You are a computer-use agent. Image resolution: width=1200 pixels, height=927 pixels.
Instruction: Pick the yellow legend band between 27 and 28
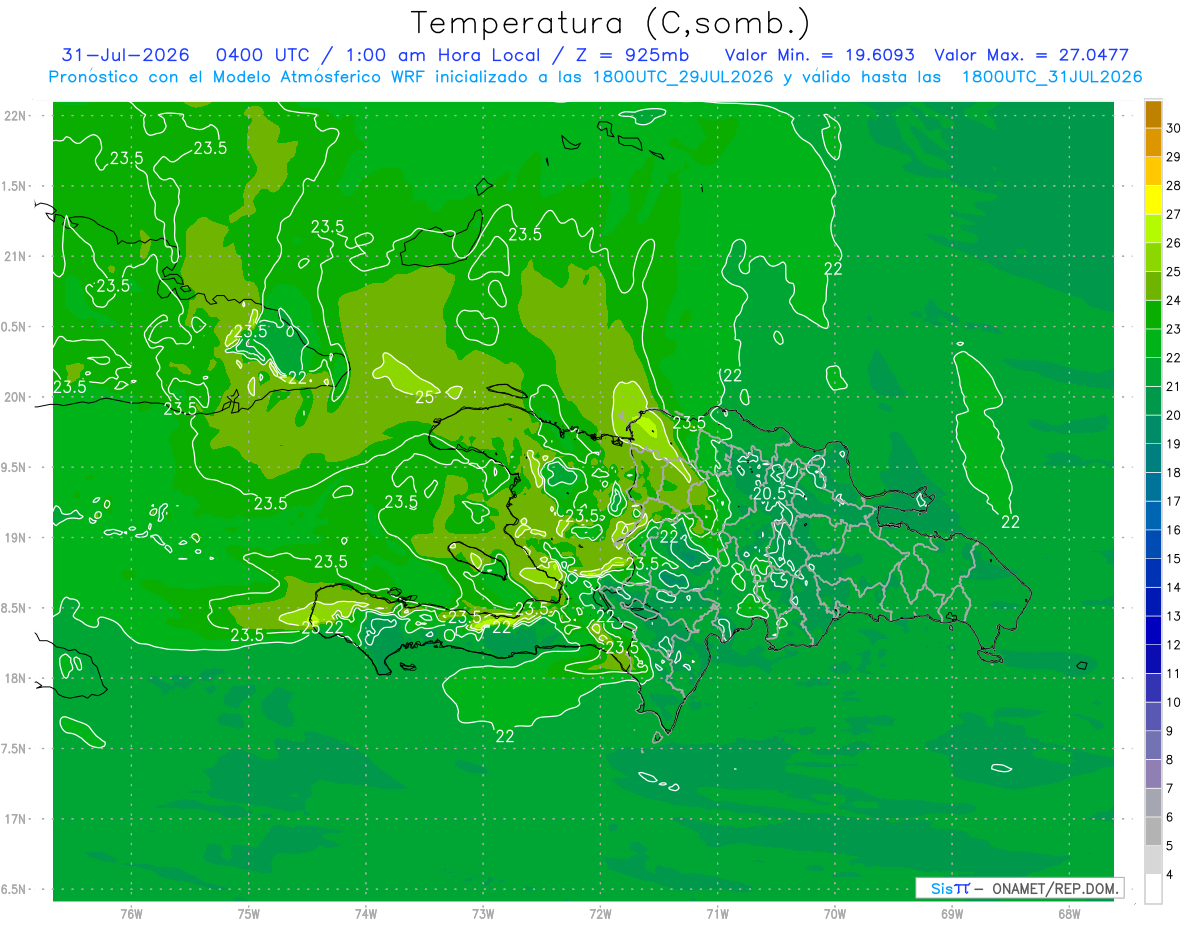click(1153, 200)
